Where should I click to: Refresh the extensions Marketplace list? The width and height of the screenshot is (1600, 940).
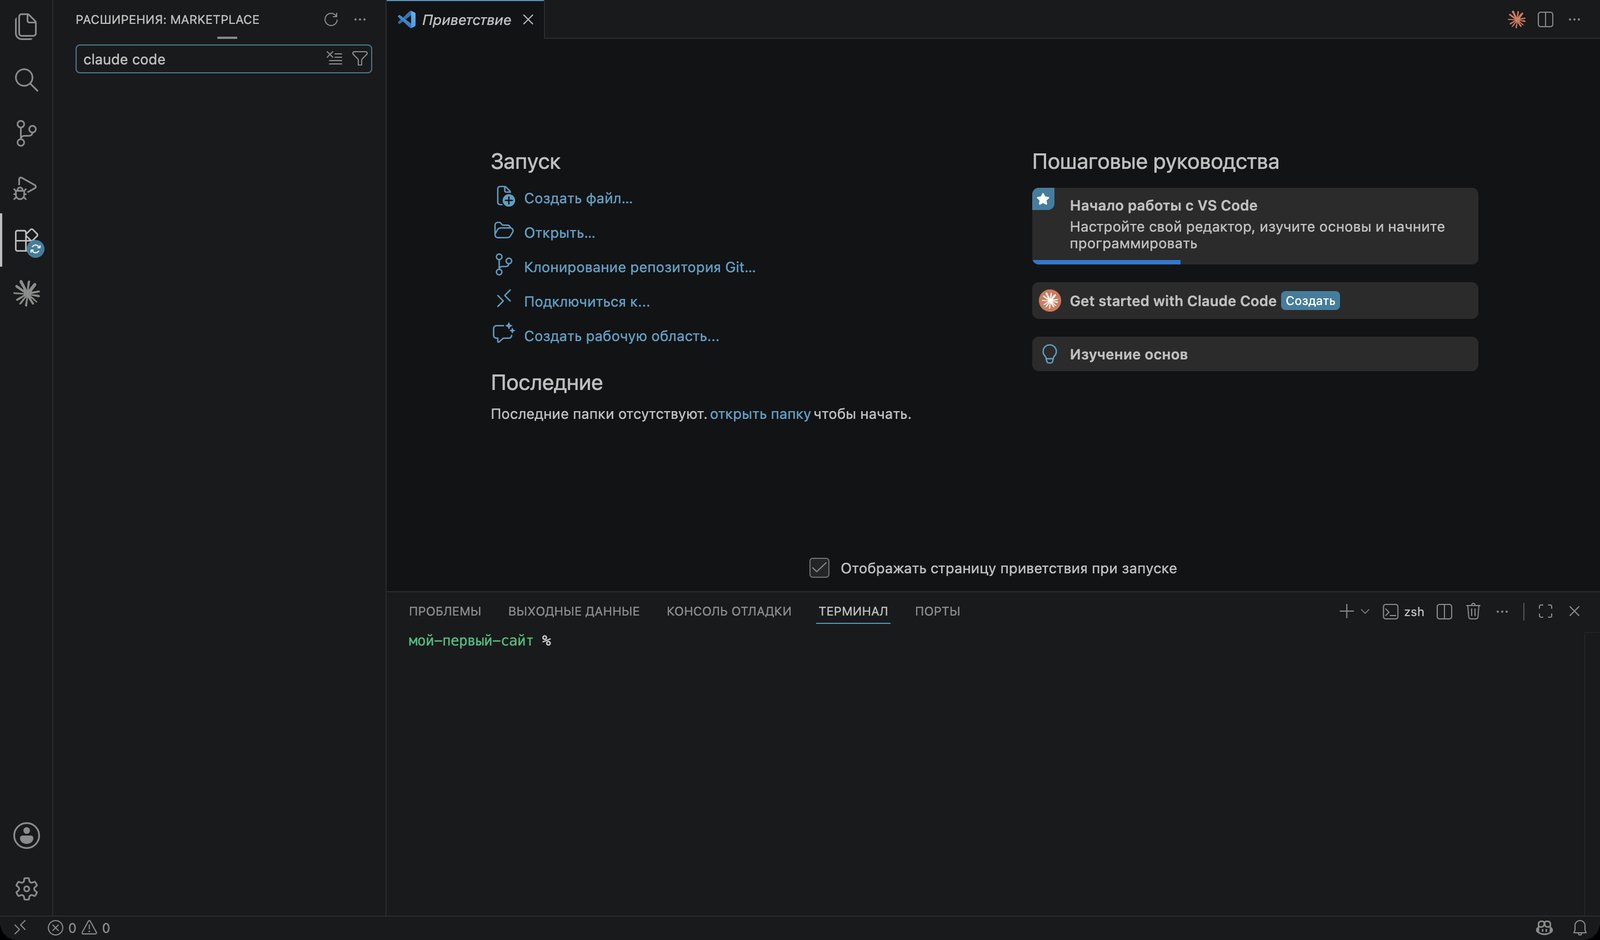[331, 19]
